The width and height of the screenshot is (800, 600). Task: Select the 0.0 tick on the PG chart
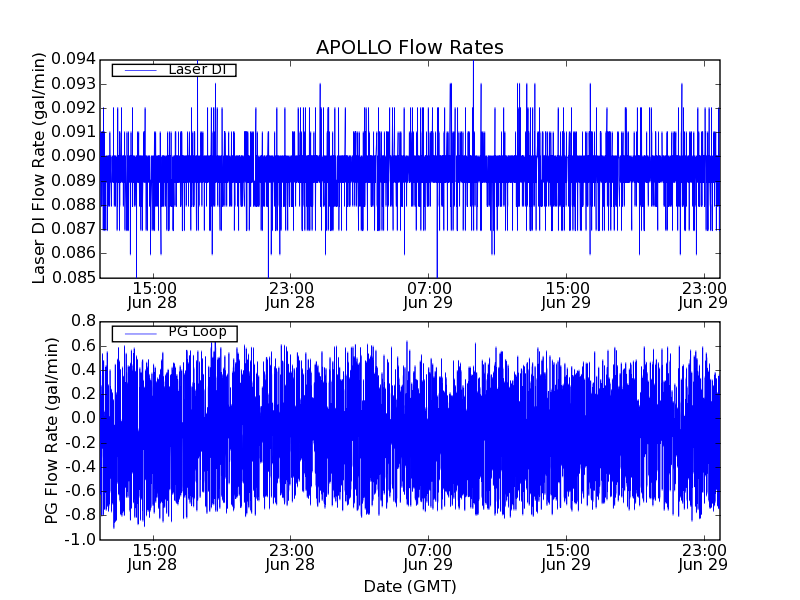(83, 419)
